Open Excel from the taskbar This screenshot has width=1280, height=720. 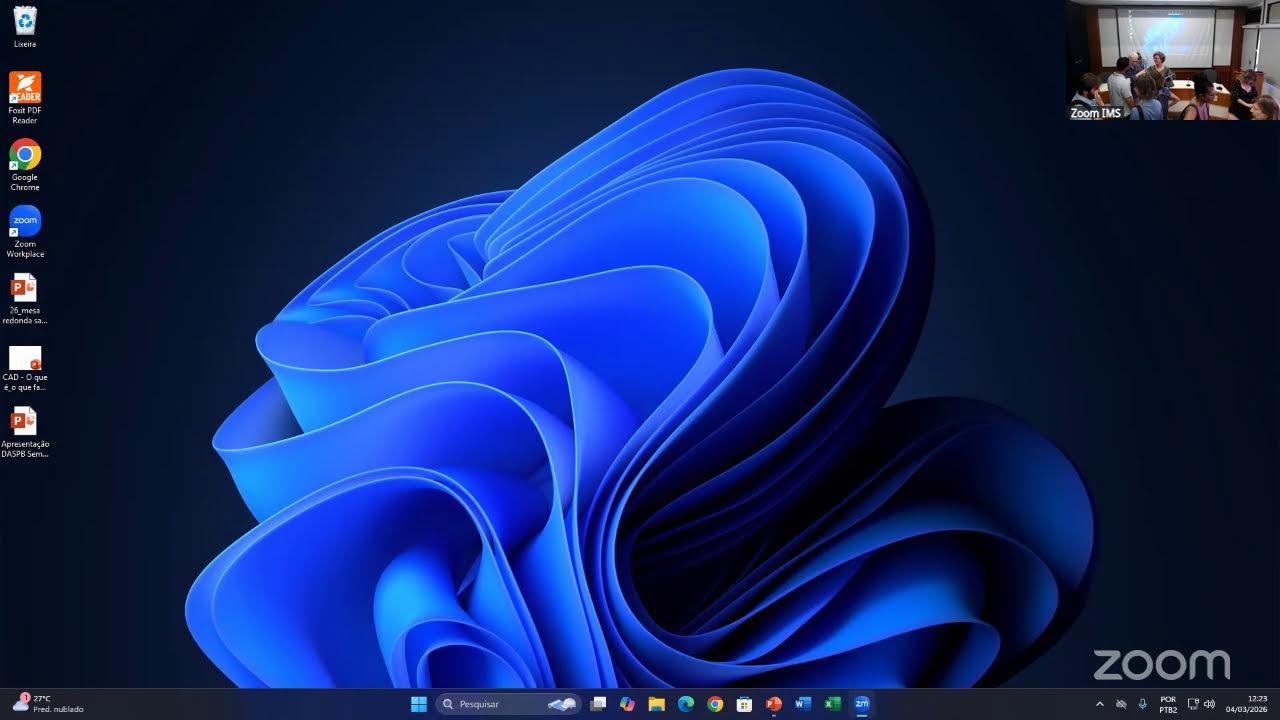click(x=832, y=704)
